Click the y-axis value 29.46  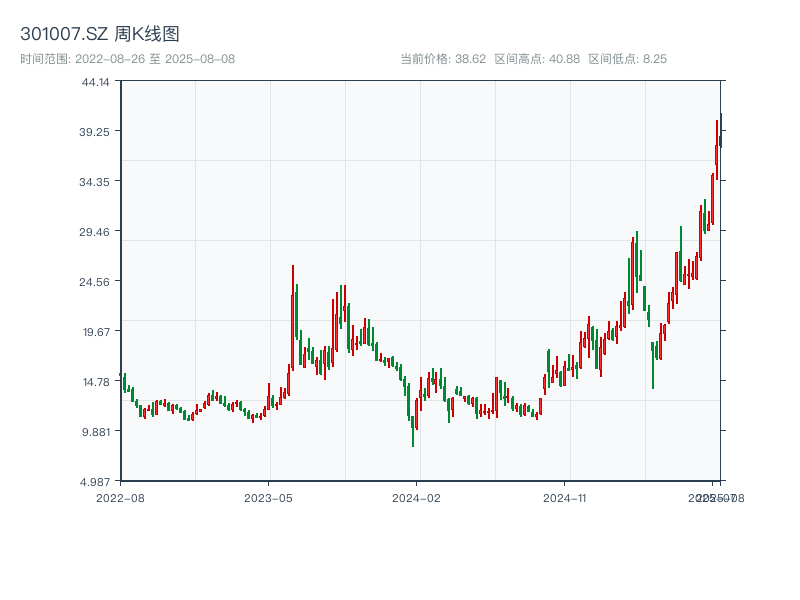[x=94, y=232]
